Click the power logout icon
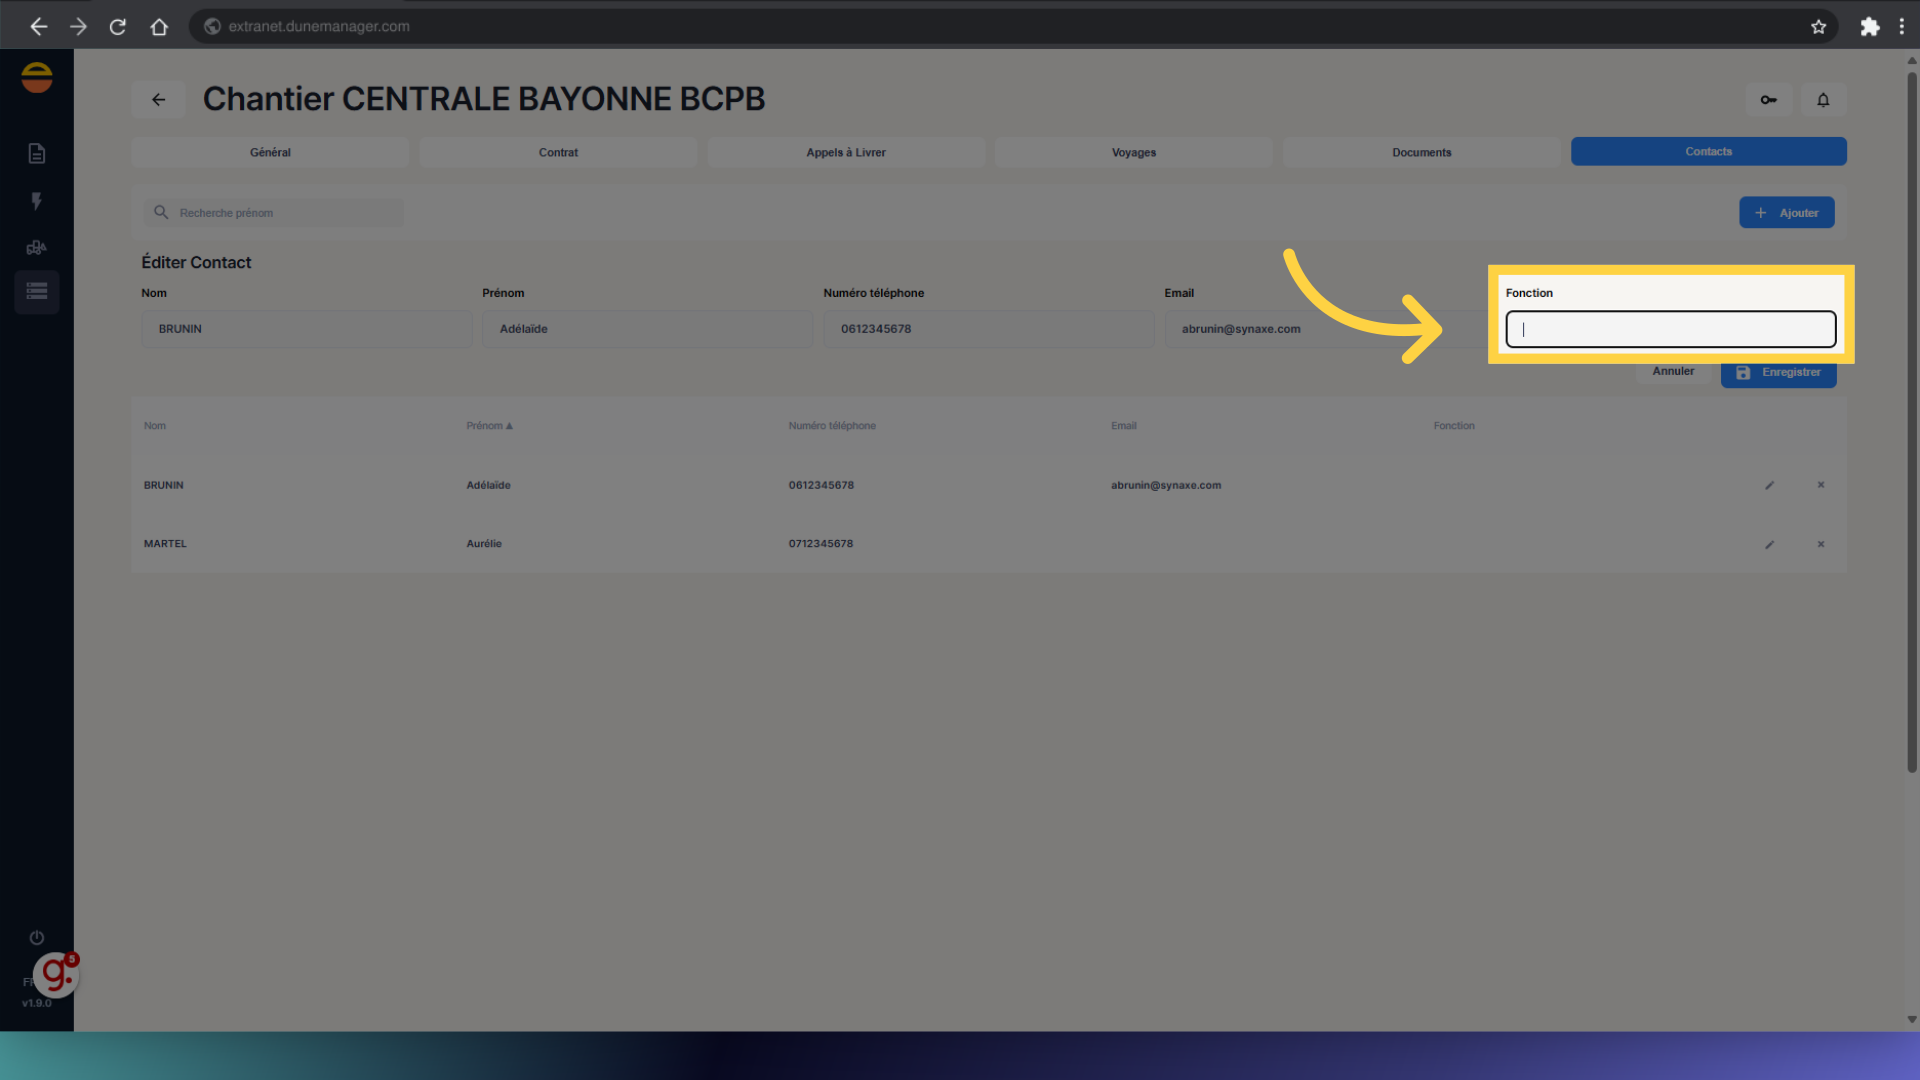This screenshot has height=1080, width=1920. (37, 937)
